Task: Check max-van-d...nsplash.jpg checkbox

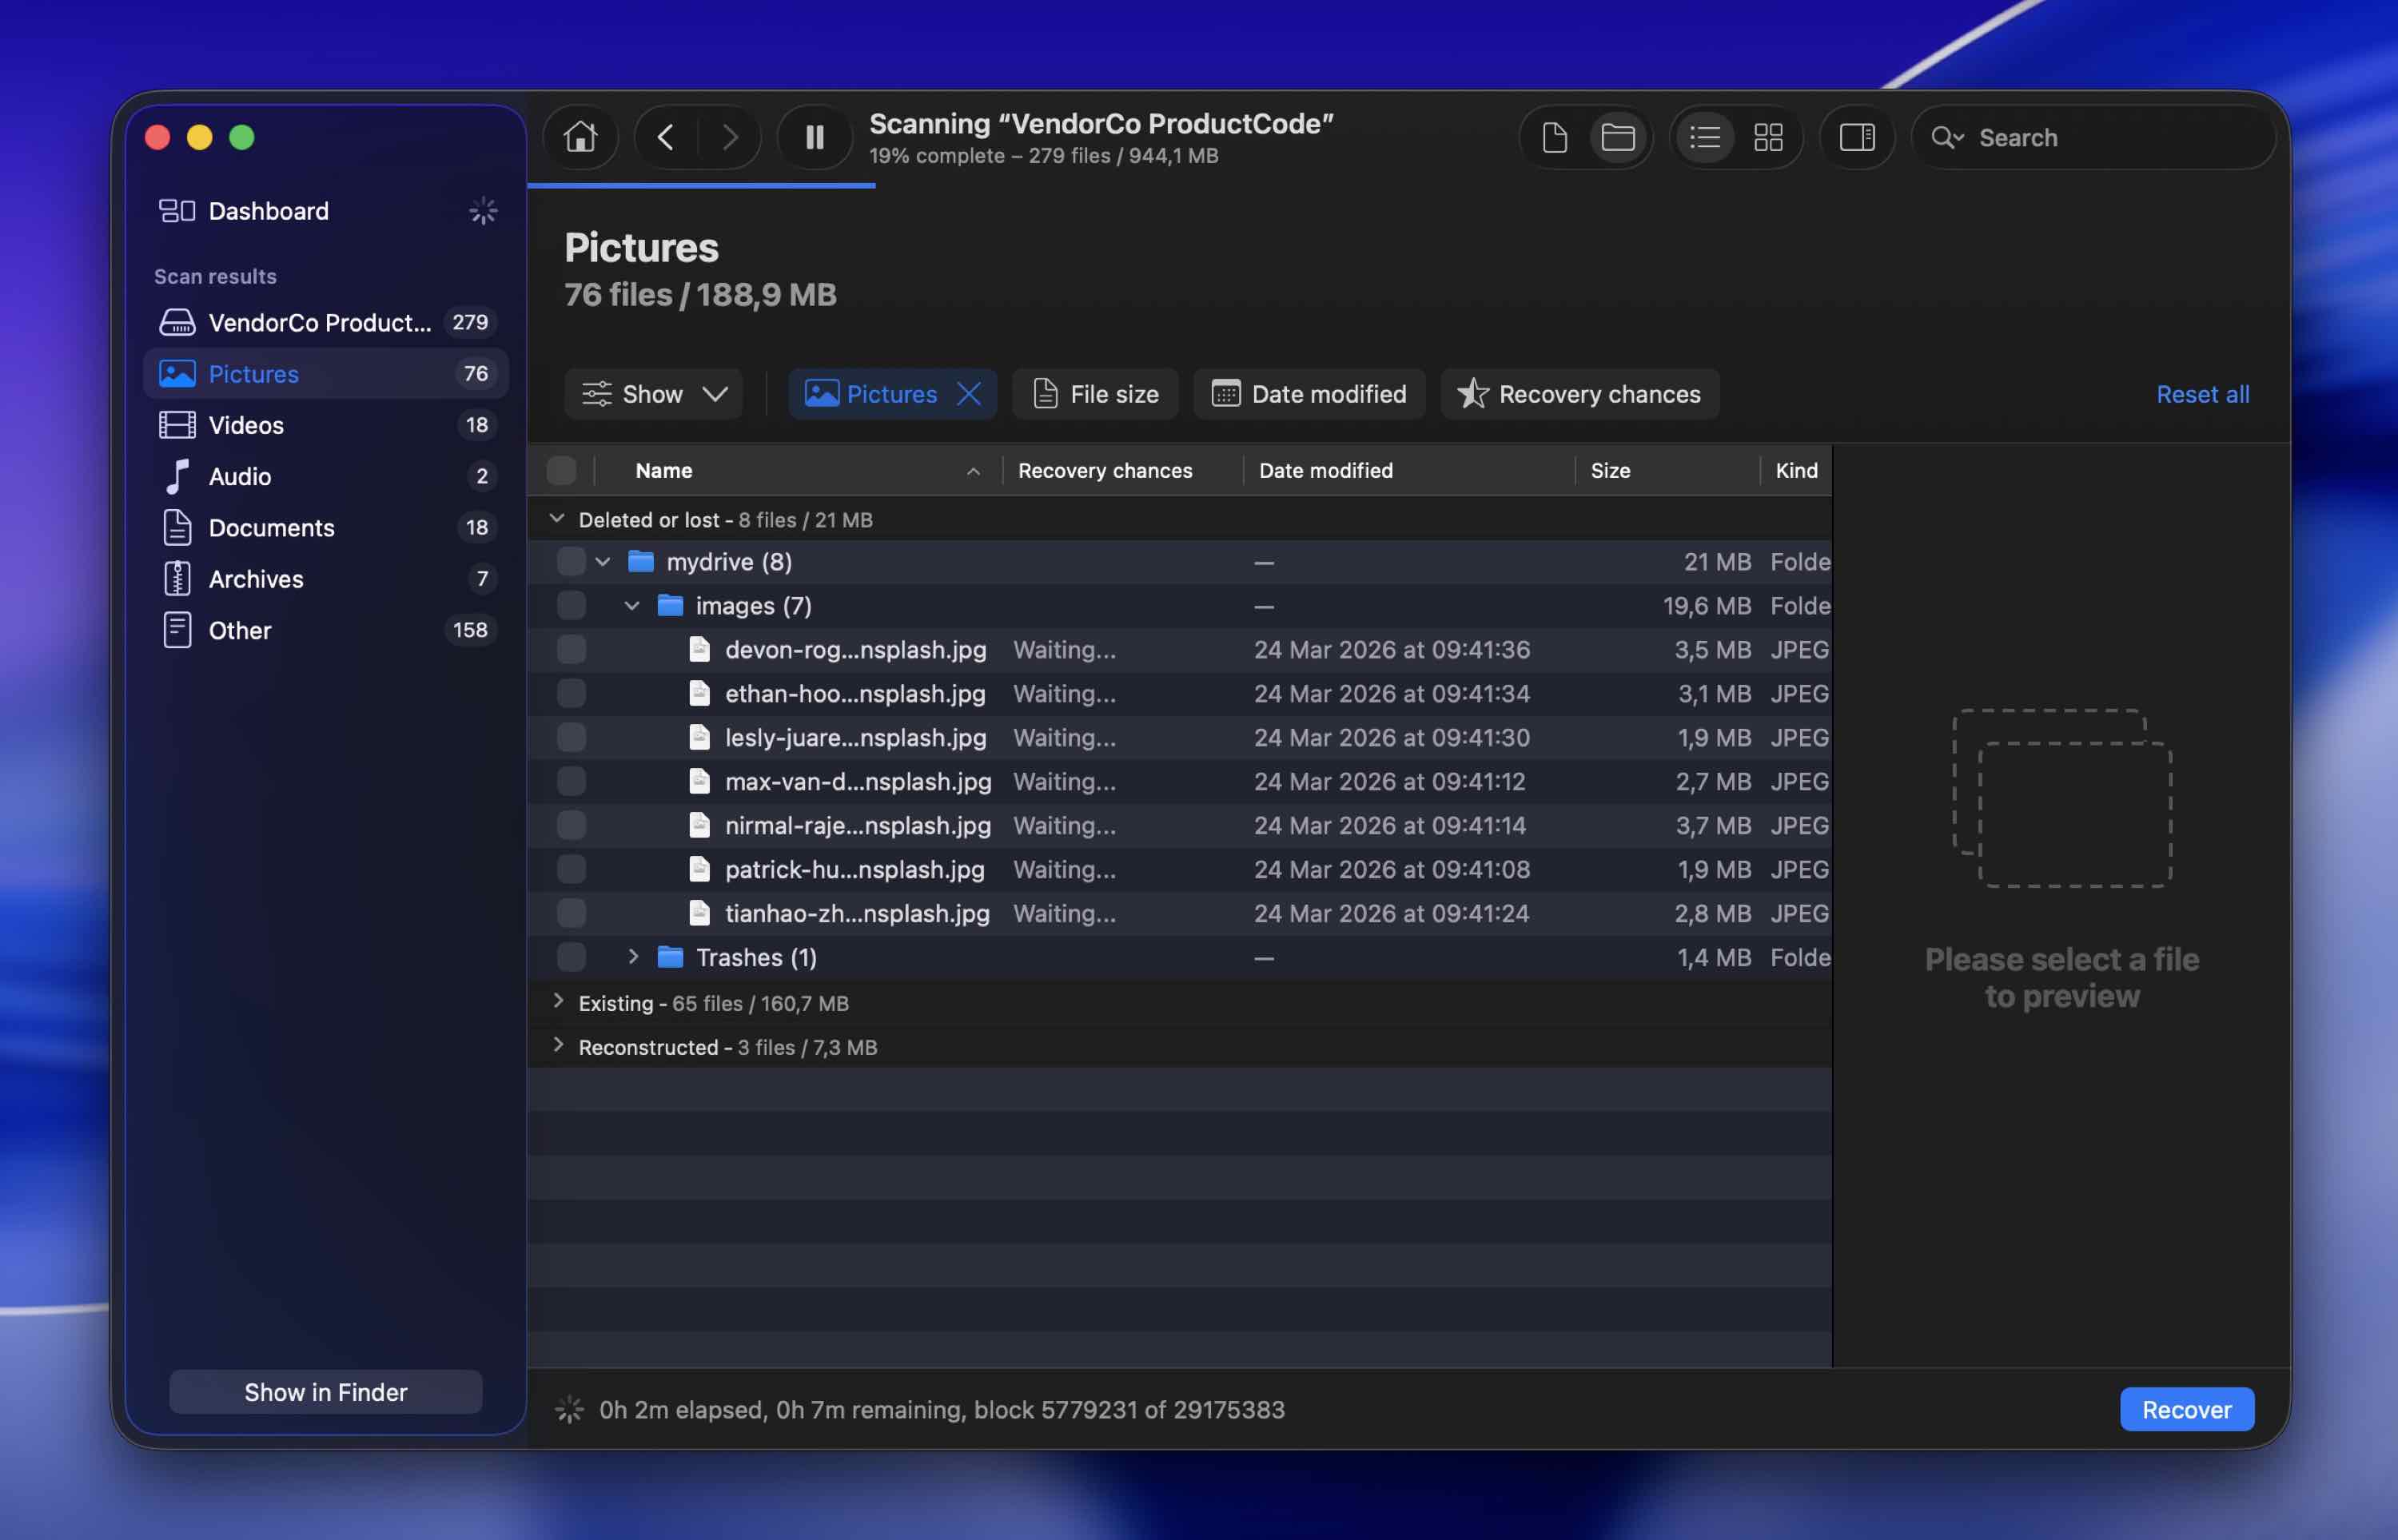Action: click(x=571, y=781)
